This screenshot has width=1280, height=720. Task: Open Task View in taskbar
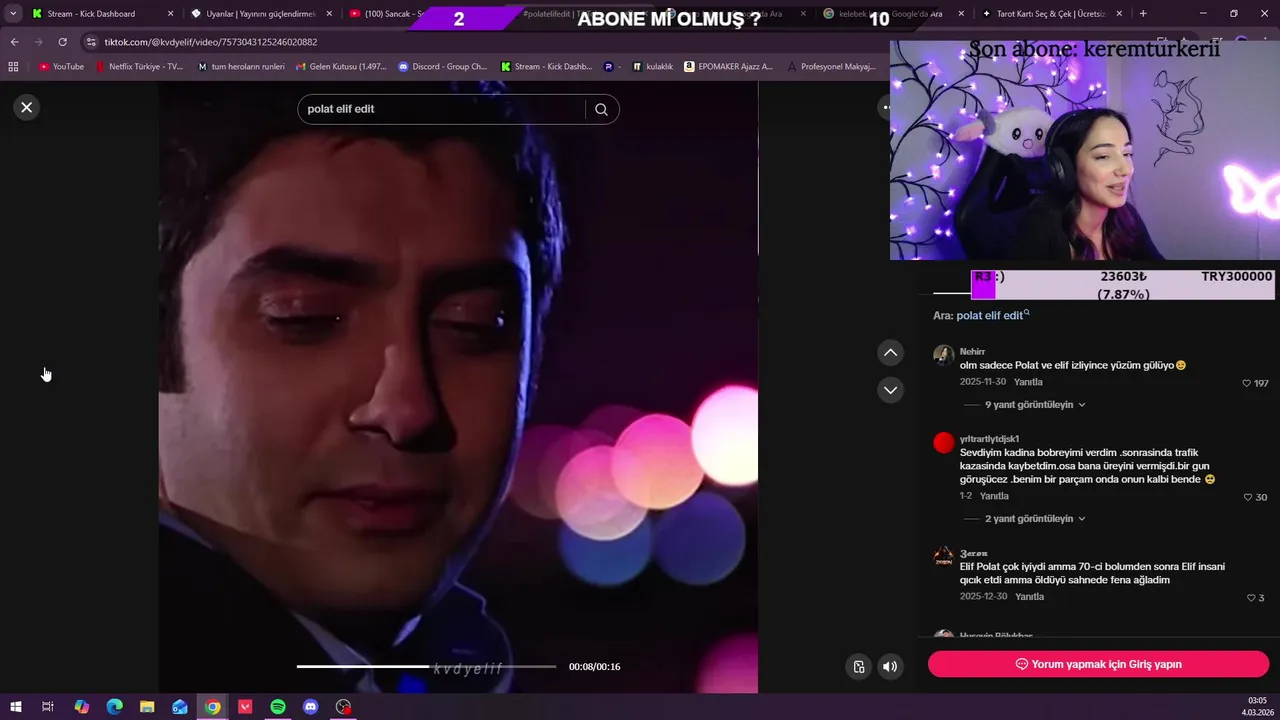(x=47, y=707)
